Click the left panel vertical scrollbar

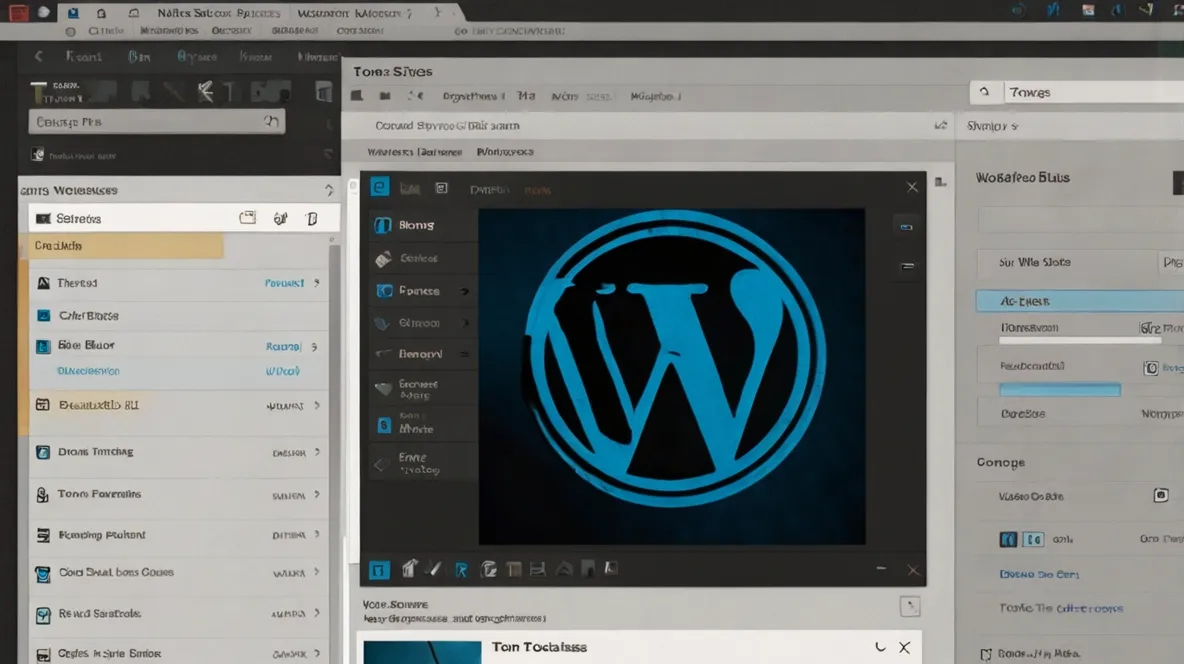335,453
